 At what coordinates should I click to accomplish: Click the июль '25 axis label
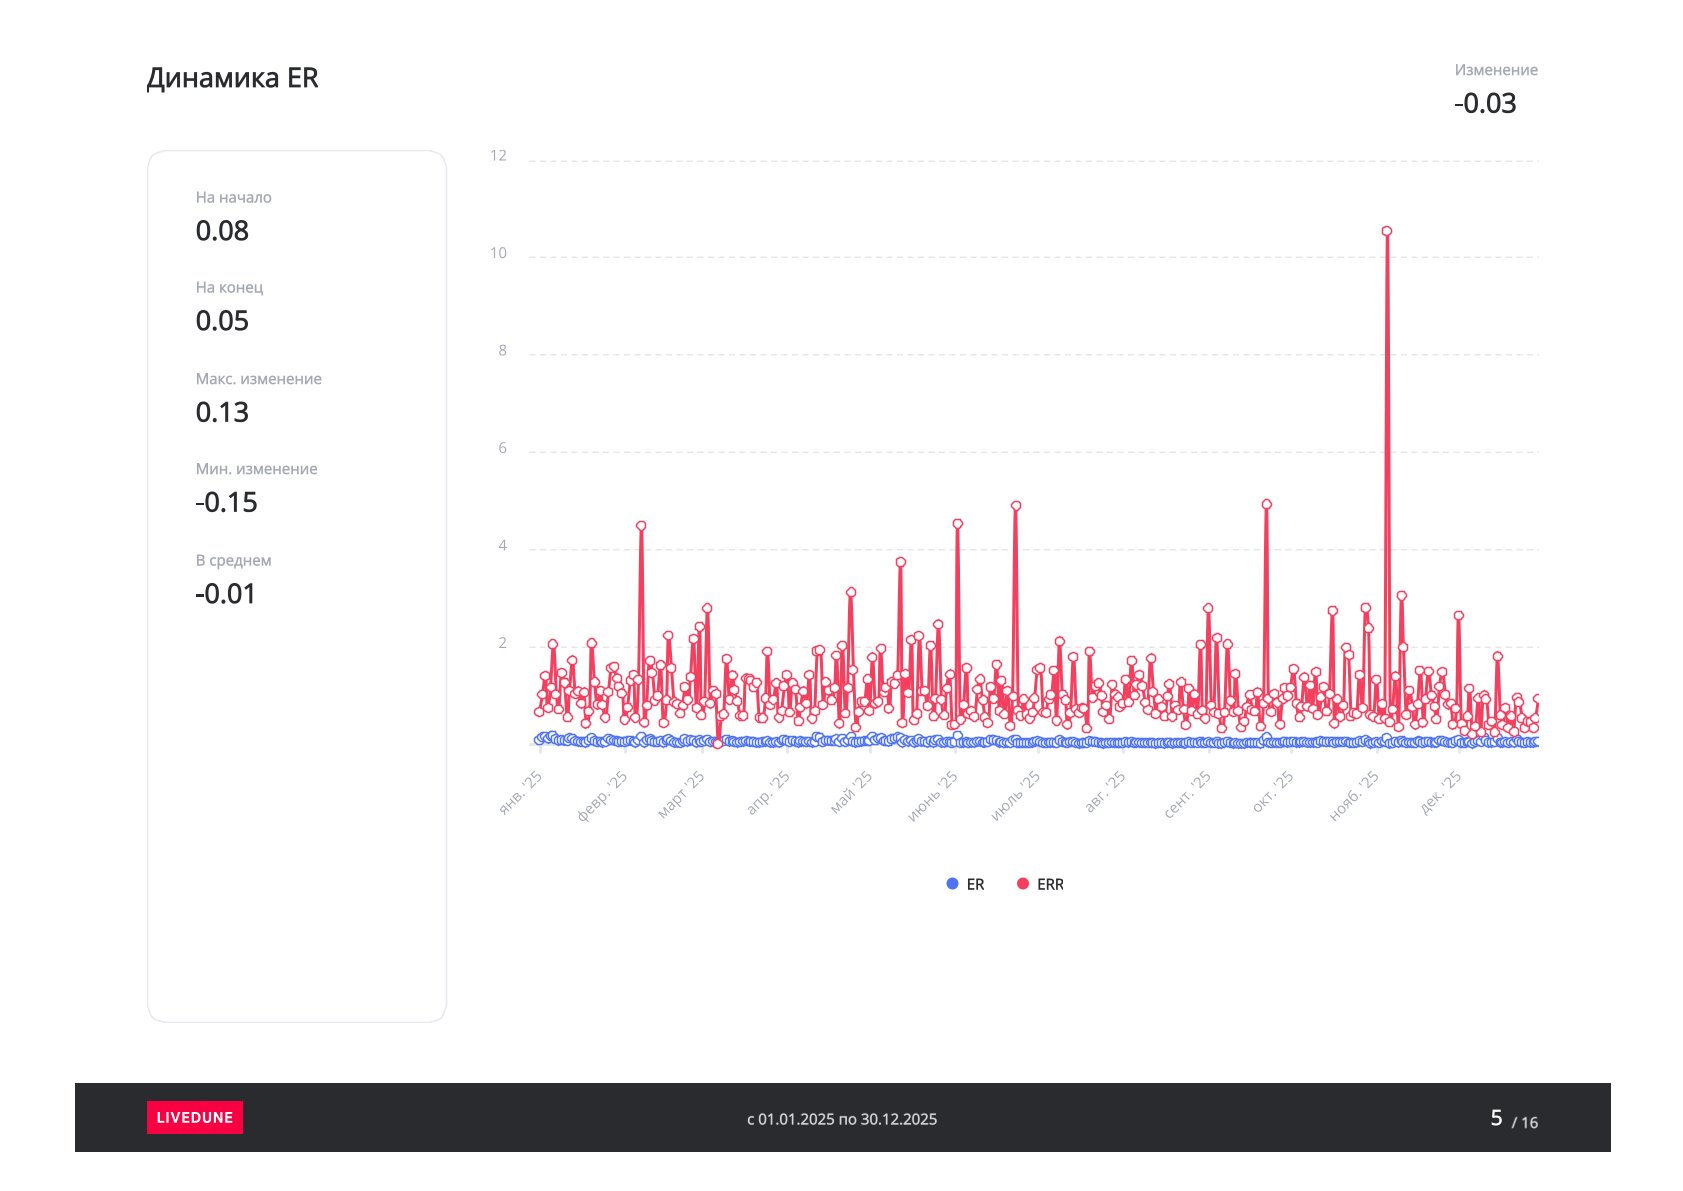1016,797
